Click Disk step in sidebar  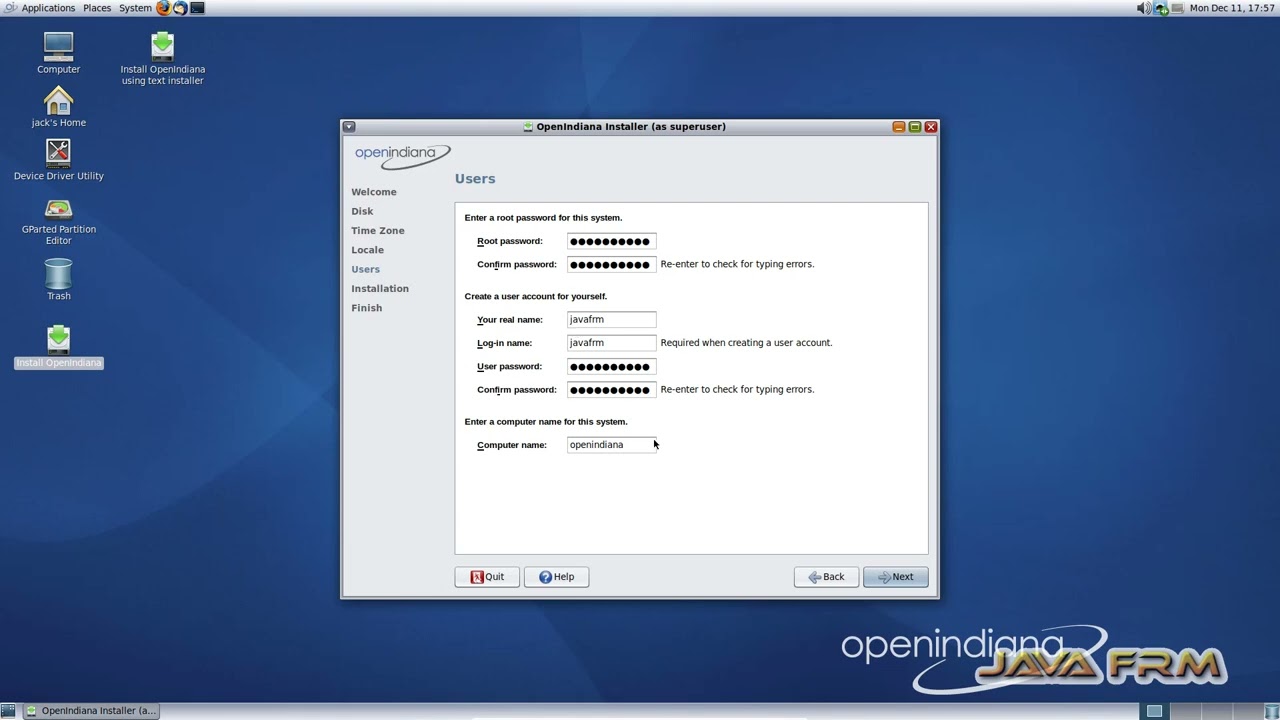(362, 211)
